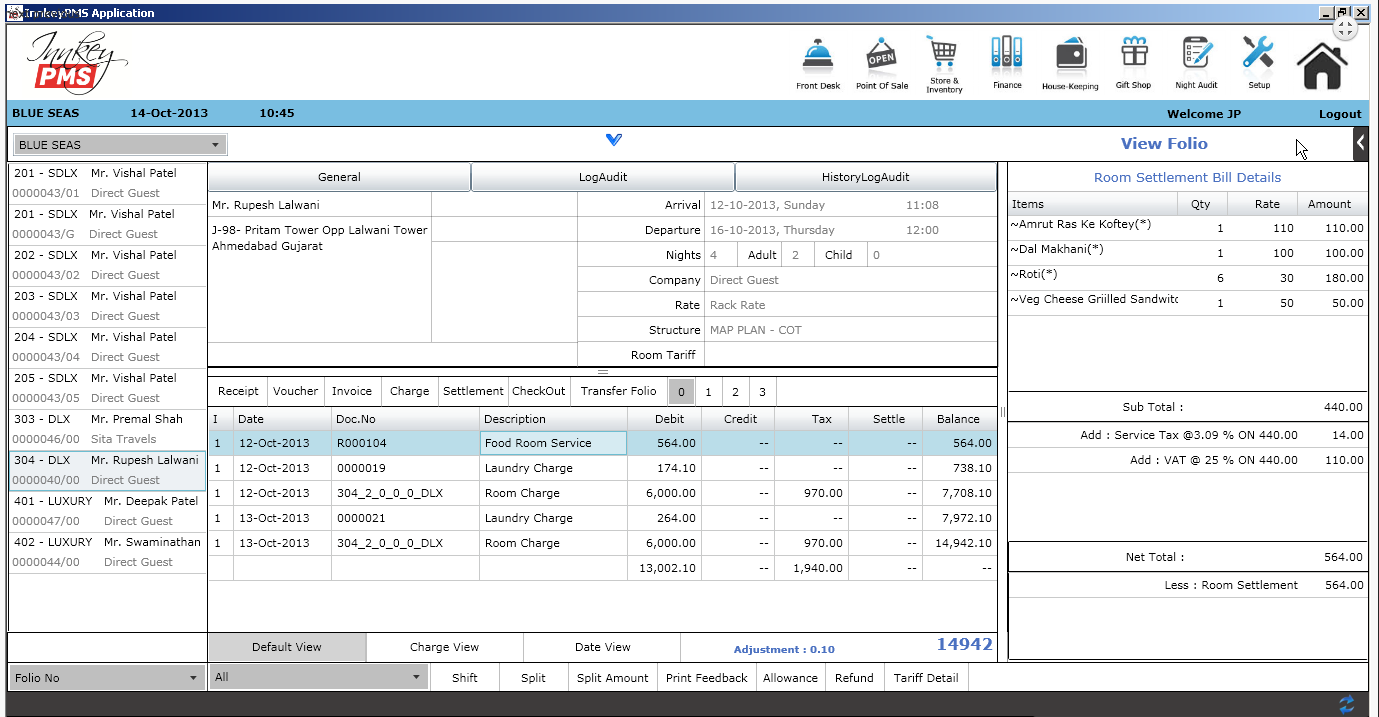Open the BLUE SEAS property dropdown

click(x=215, y=144)
